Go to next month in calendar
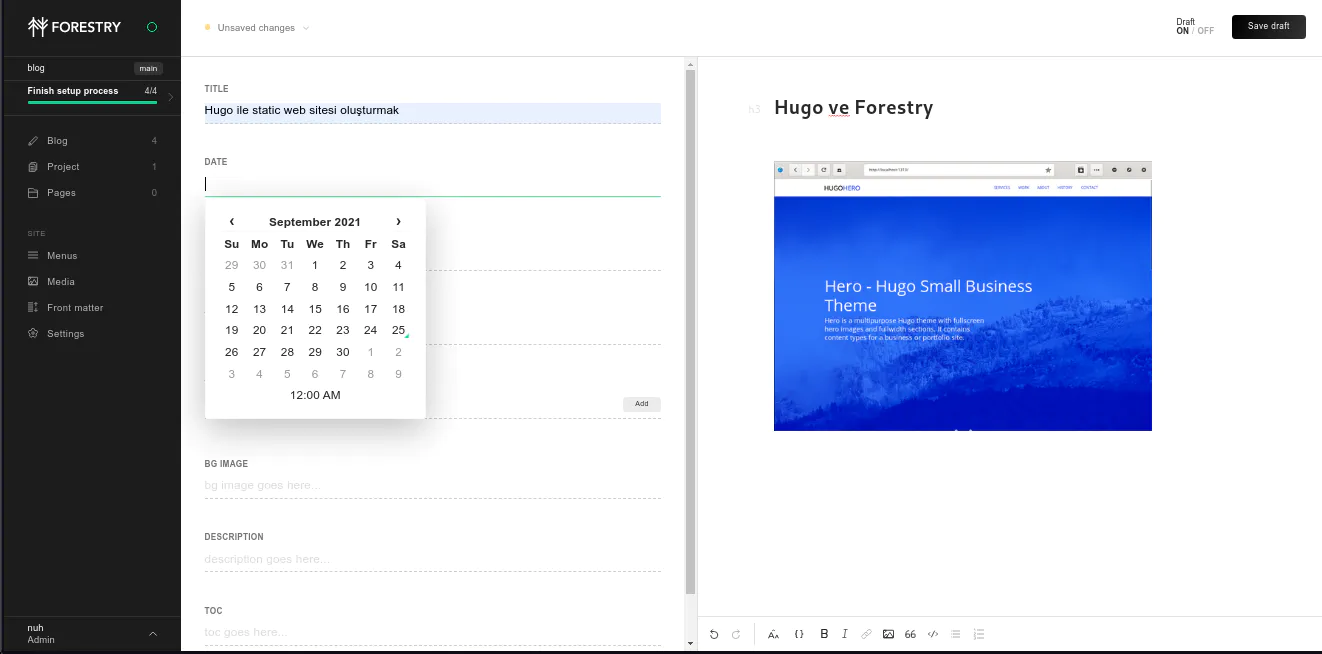This screenshot has height=654, width=1322. click(398, 222)
